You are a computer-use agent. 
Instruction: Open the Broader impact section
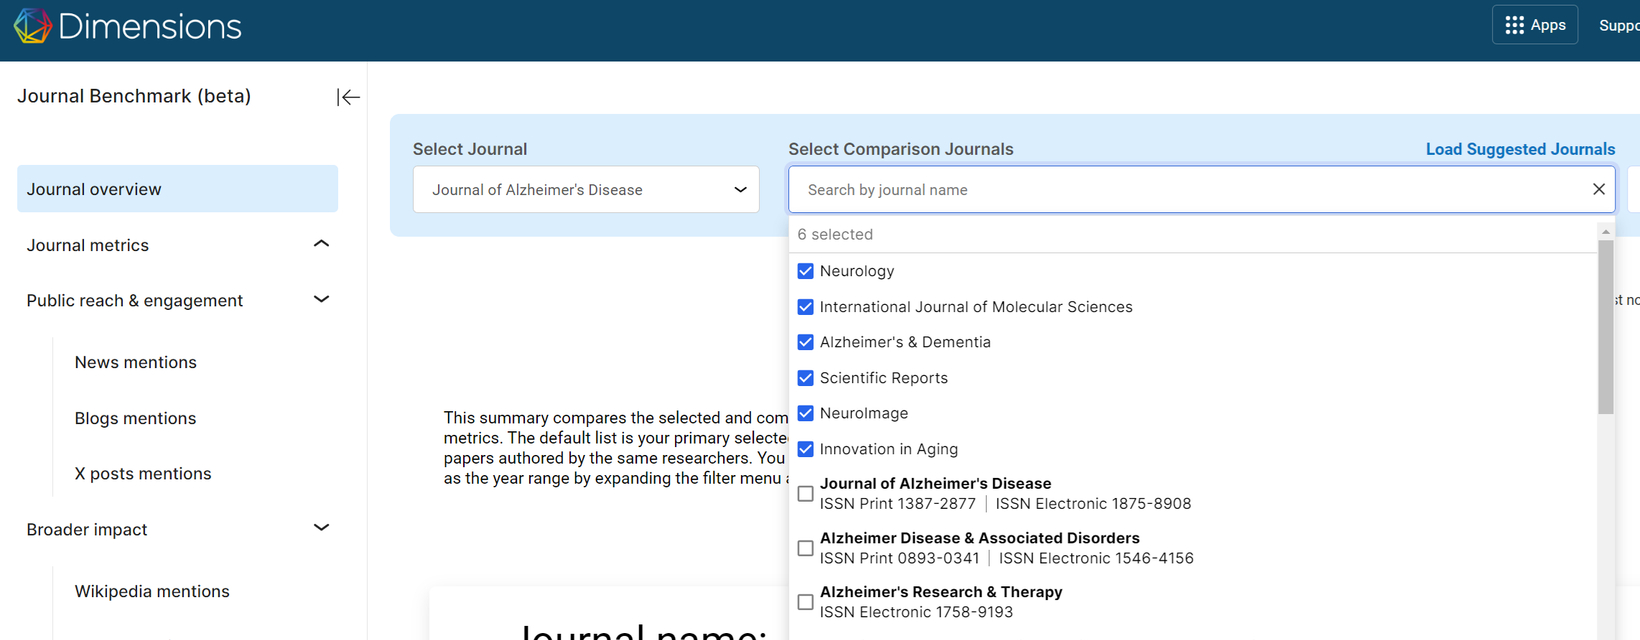tap(87, 529)
